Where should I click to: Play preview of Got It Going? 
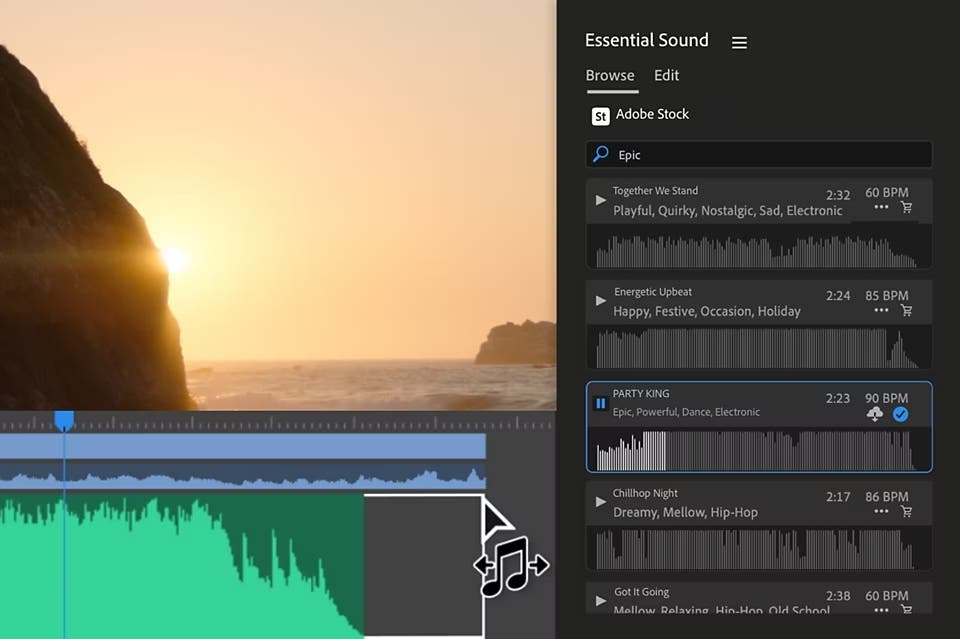point(600,600)
